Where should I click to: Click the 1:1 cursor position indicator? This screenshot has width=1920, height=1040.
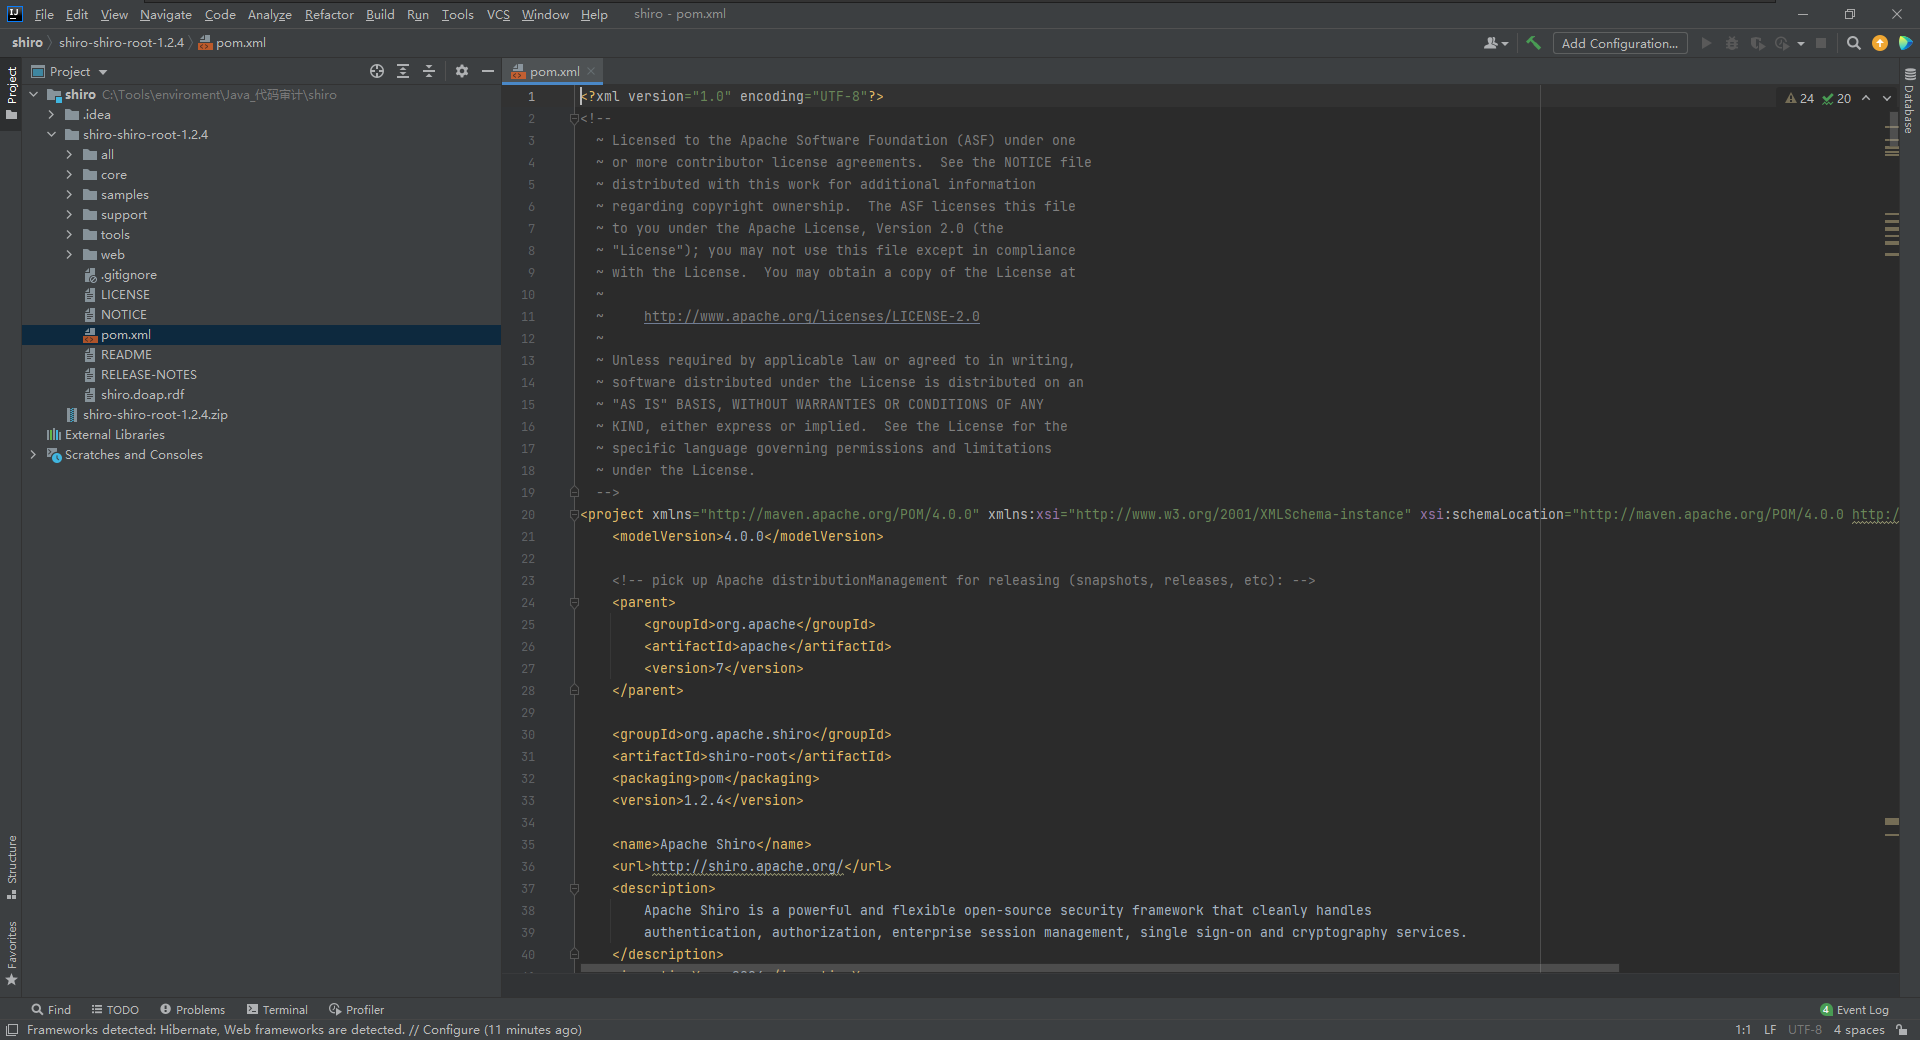tap(1743, 1029)
